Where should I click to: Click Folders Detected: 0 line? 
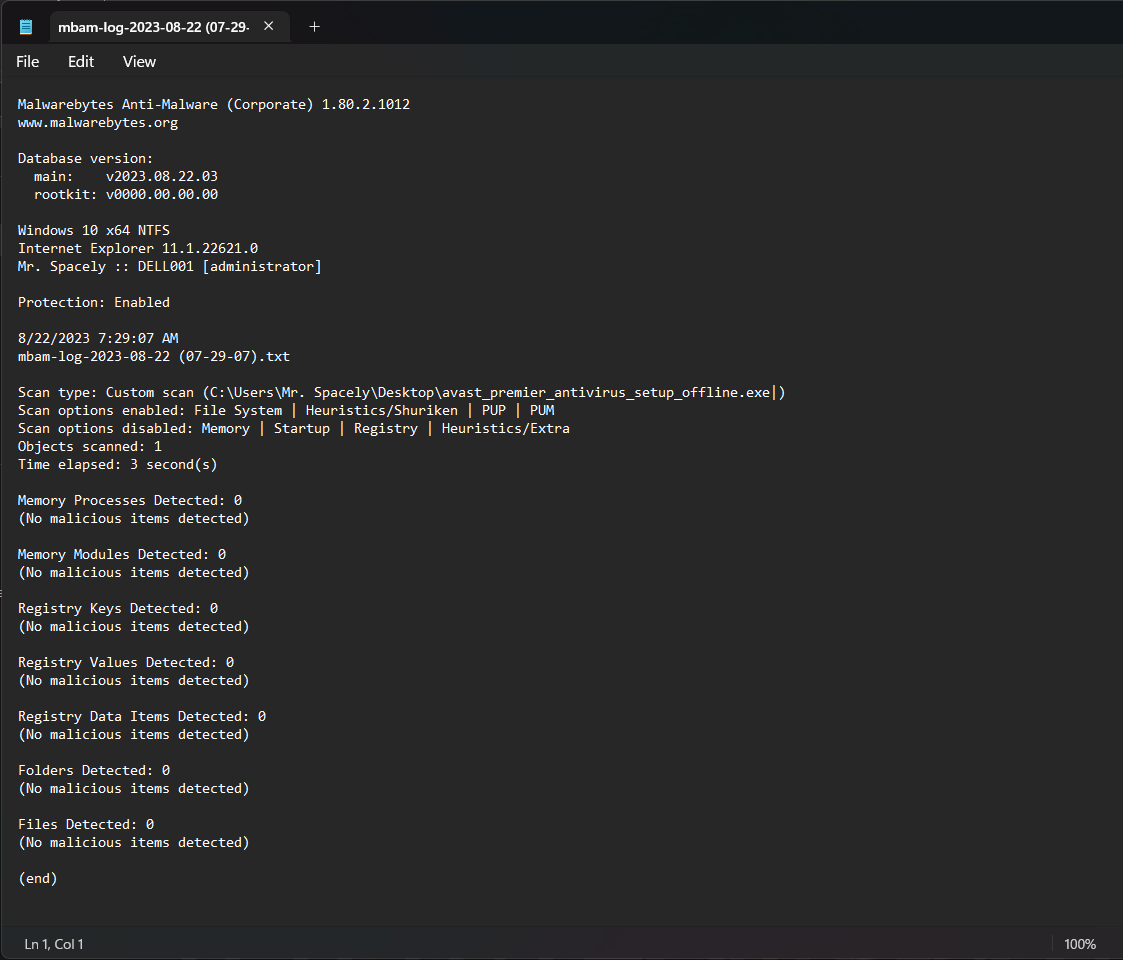94,770
